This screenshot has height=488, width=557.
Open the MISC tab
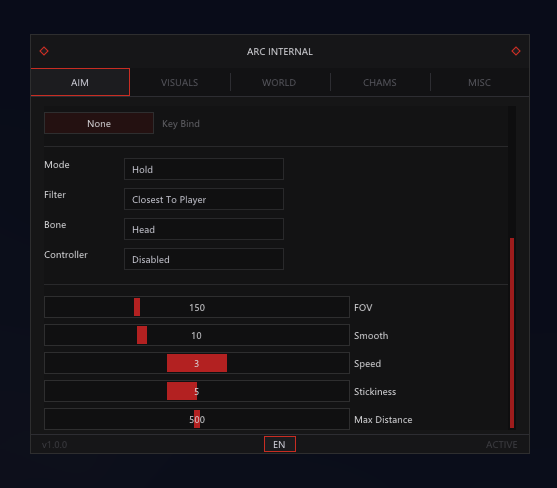pos(479,82)
